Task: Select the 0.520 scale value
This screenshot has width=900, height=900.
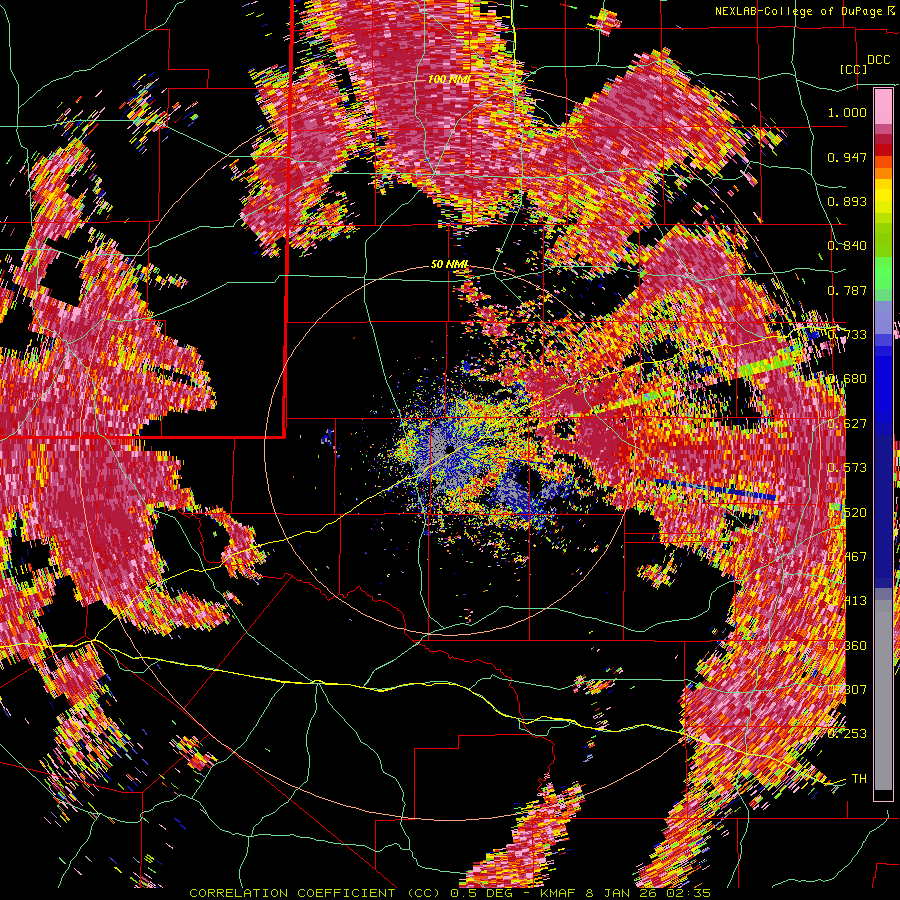Action: (x=847, y=513)
